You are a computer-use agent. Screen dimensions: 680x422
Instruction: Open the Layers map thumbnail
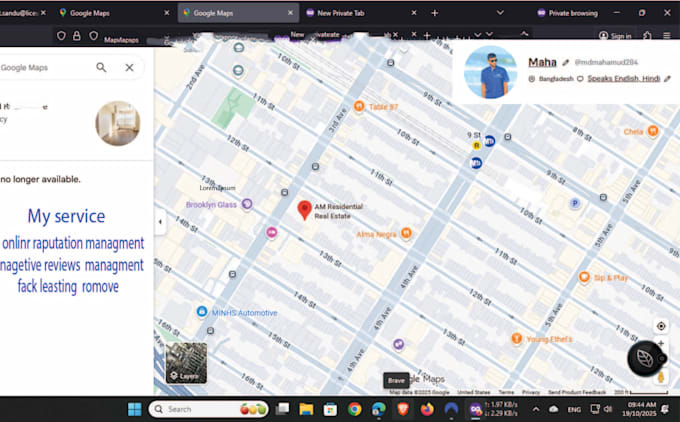186,363
